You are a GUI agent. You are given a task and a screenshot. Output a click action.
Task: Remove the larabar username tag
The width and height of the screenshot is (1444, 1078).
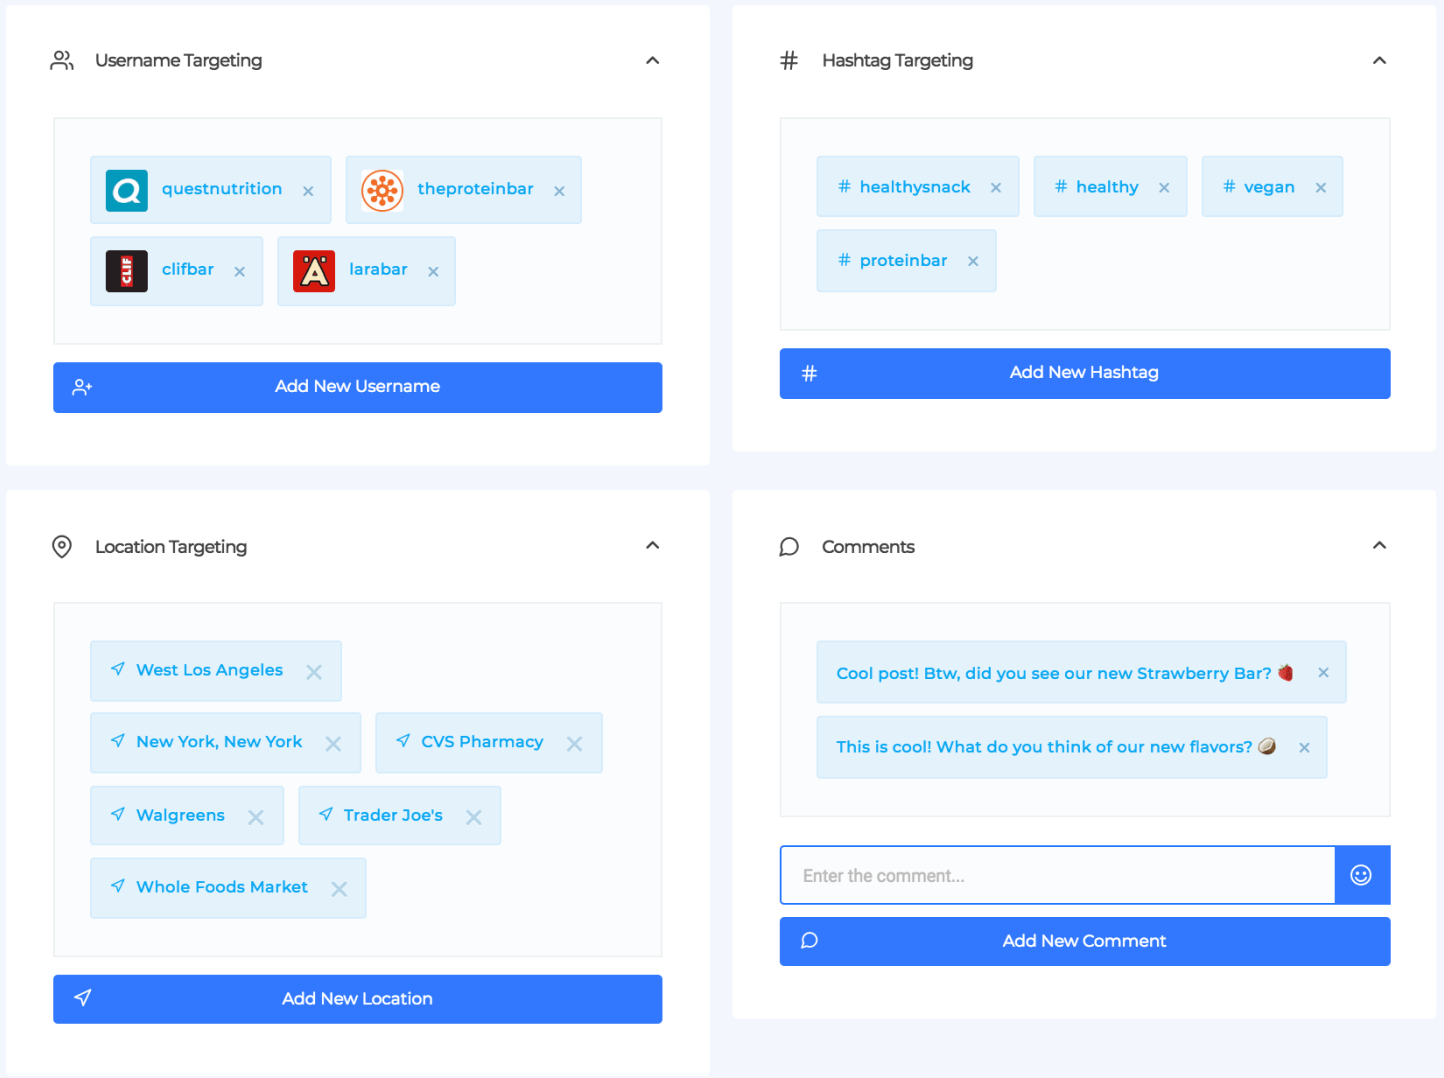[x=433, y=272]
